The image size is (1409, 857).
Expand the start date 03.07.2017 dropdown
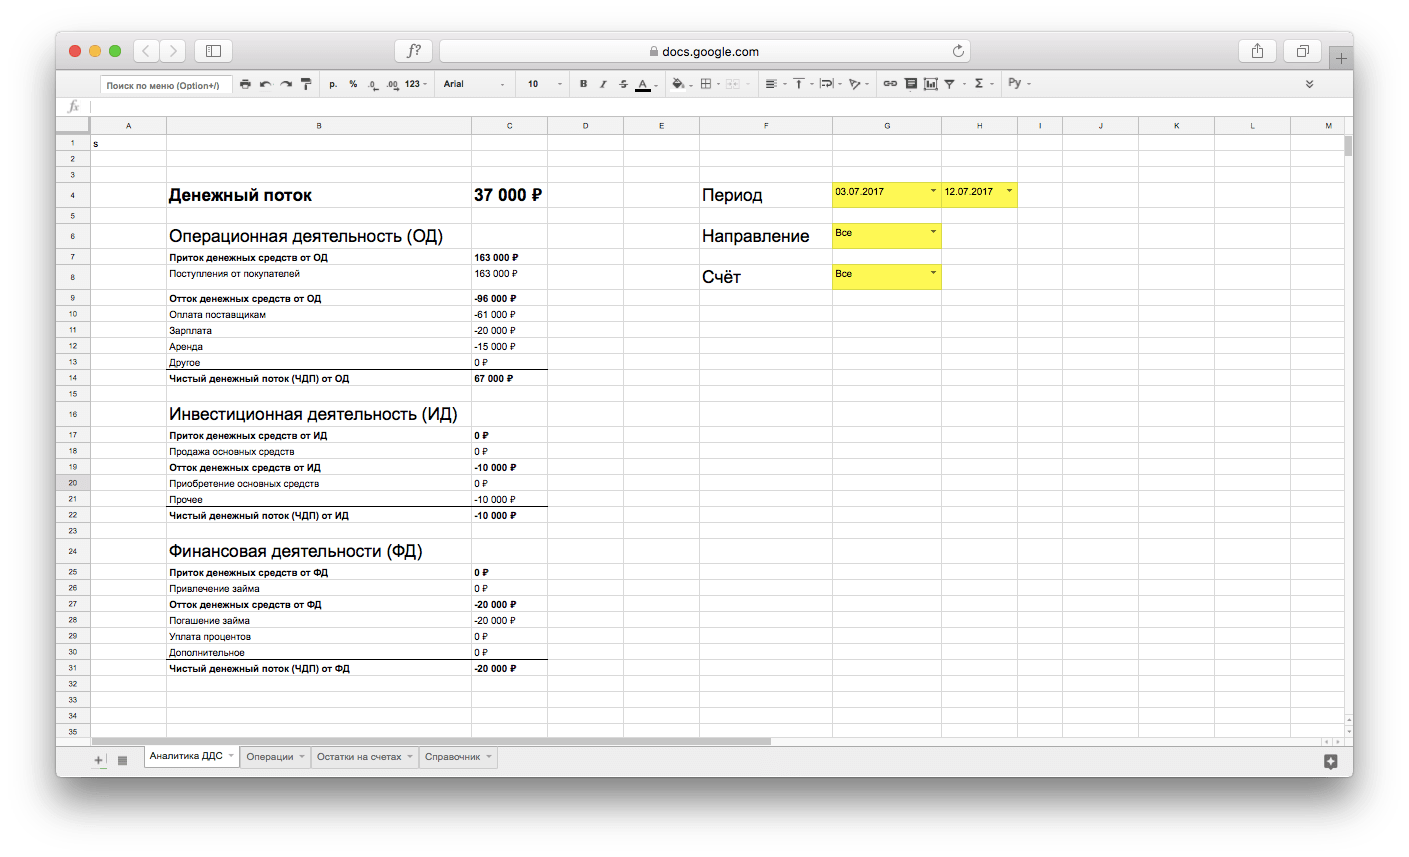(x=933, y=191)
